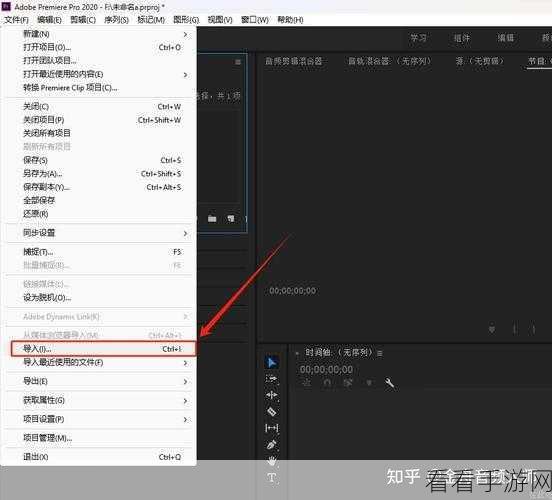Choose 保存副本(Y)... menu item
The width and height of the screenshot is (552, 500).
[x=100, y=187]
